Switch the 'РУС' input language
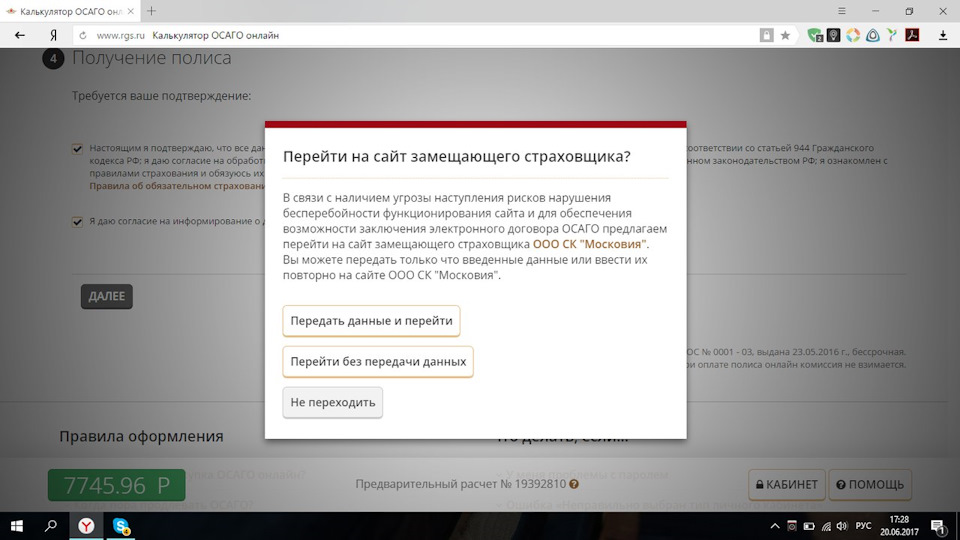The width and height of the screenshot is (960, 540). pyautogui.click(x=863, y=526)
